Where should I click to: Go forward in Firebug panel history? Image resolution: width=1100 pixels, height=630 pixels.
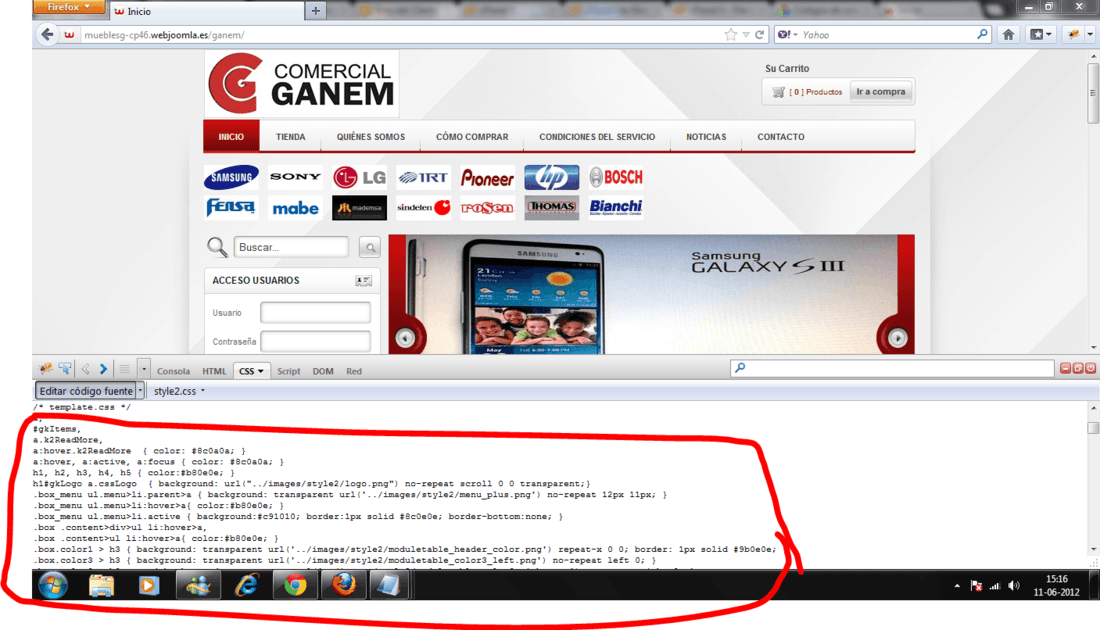click(104, 369)
